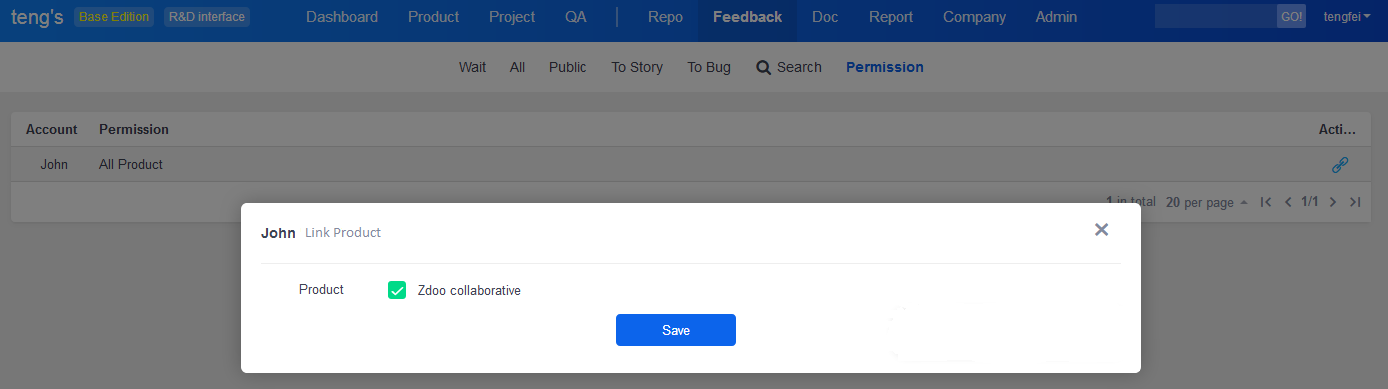Click the Base Edition label
1388x389 pixels.
(x=114, y=16)
